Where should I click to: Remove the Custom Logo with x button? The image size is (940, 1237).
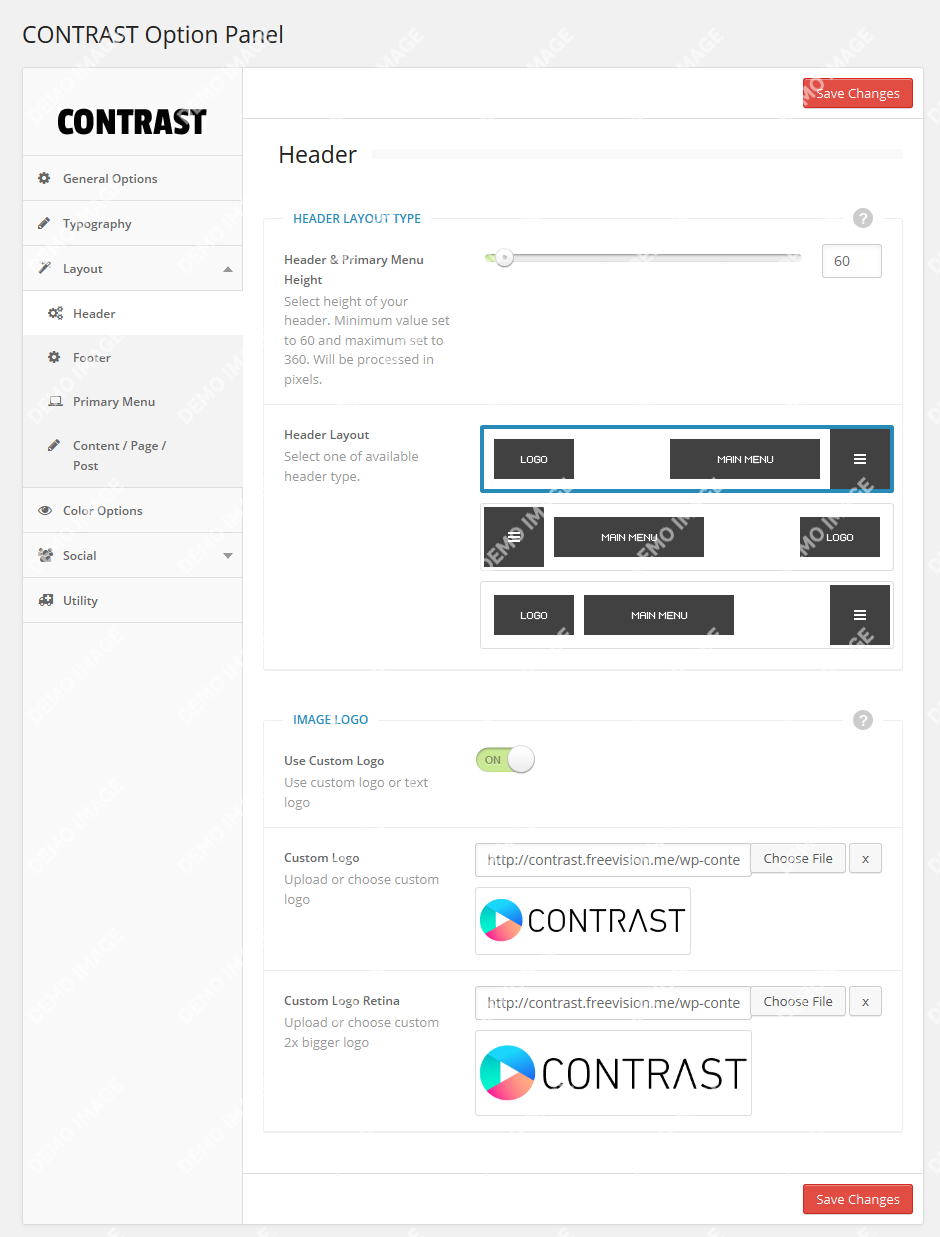[x=865, y=858]
